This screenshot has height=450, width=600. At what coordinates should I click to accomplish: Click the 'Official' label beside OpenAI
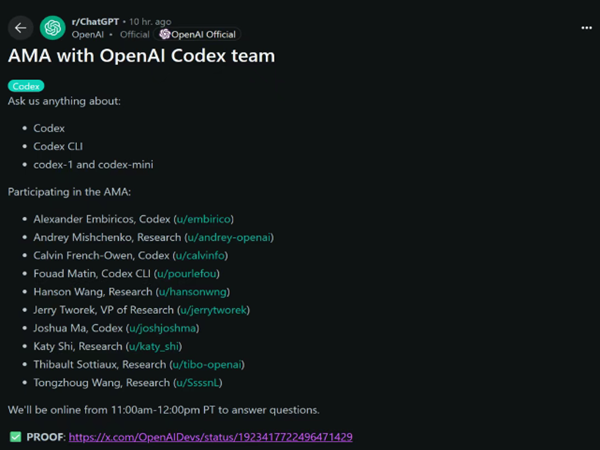pos(135,35)
